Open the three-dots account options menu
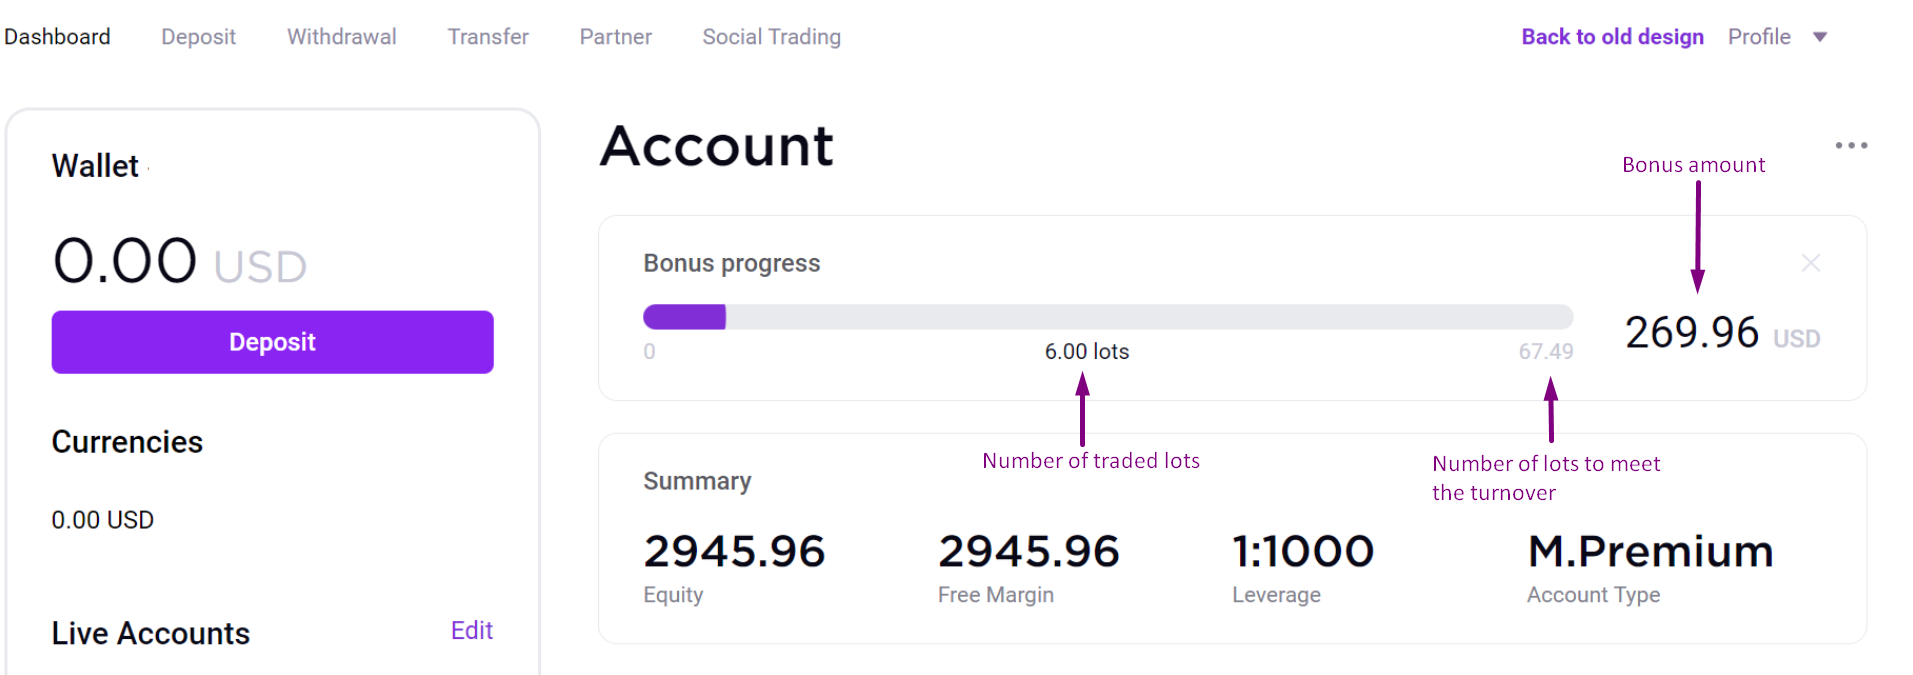1913x675 pixels. pos(1851,146)
